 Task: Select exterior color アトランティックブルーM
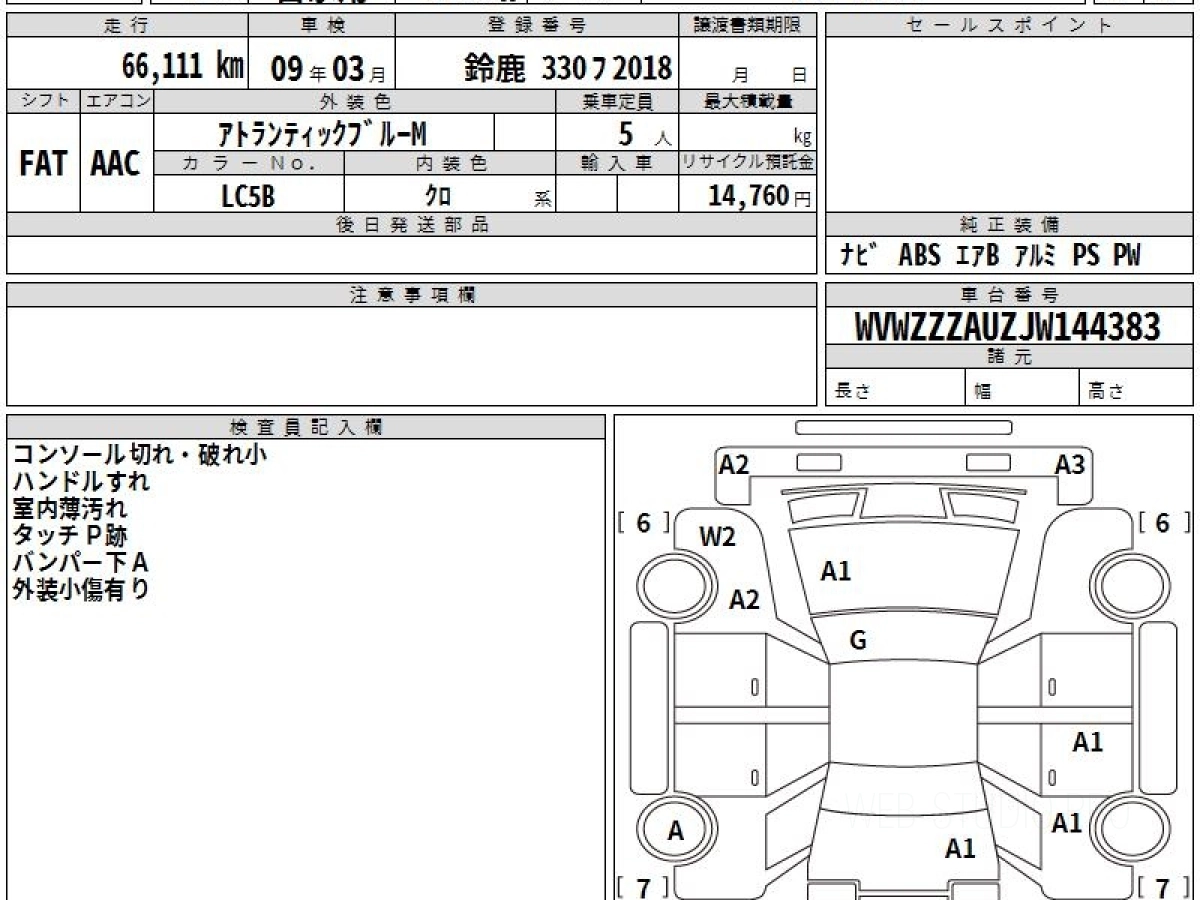(323, 132)
